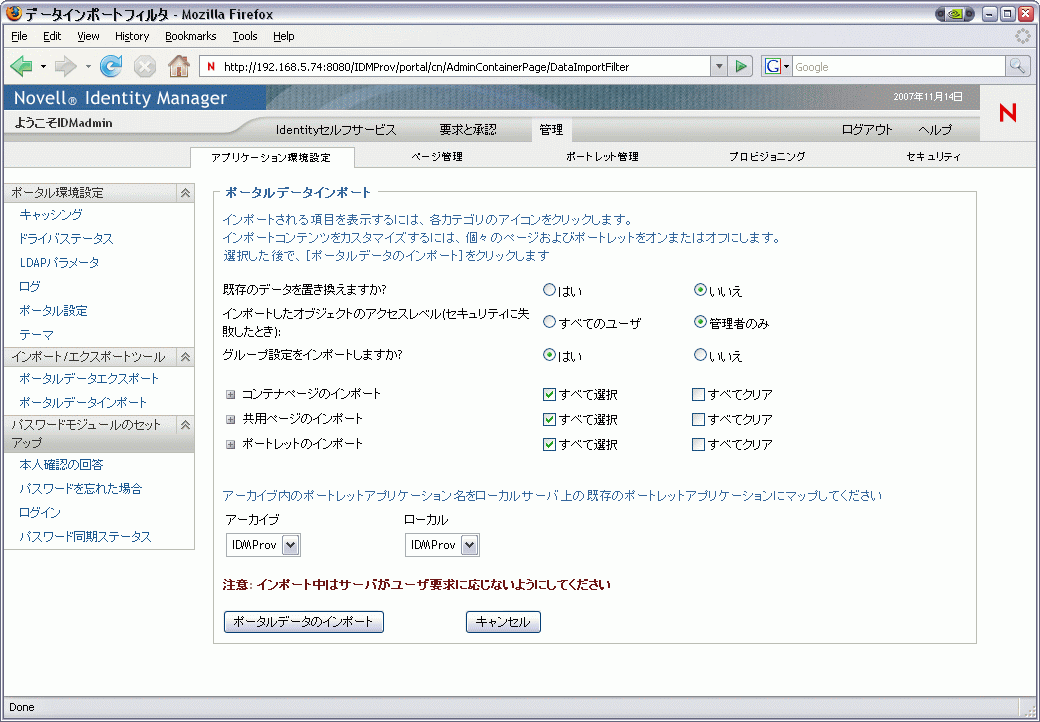The width and height of the screenshot is (1040, 722).
Task: Click the Stop loading icon
Action: [x=145, y=66]
